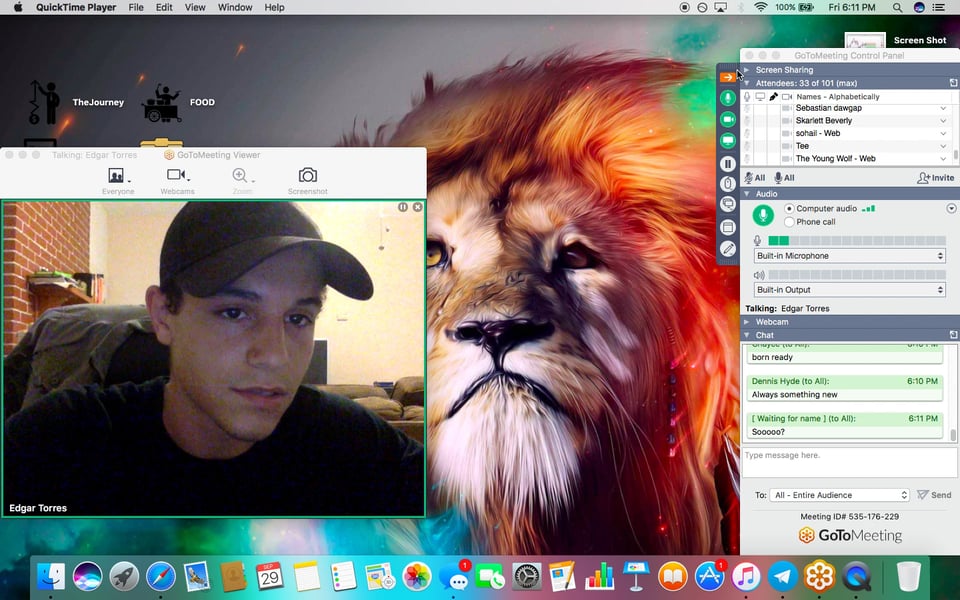Expand the Screen Sharing section
Viewport: 960px width, 600px height.
[746, 70]
